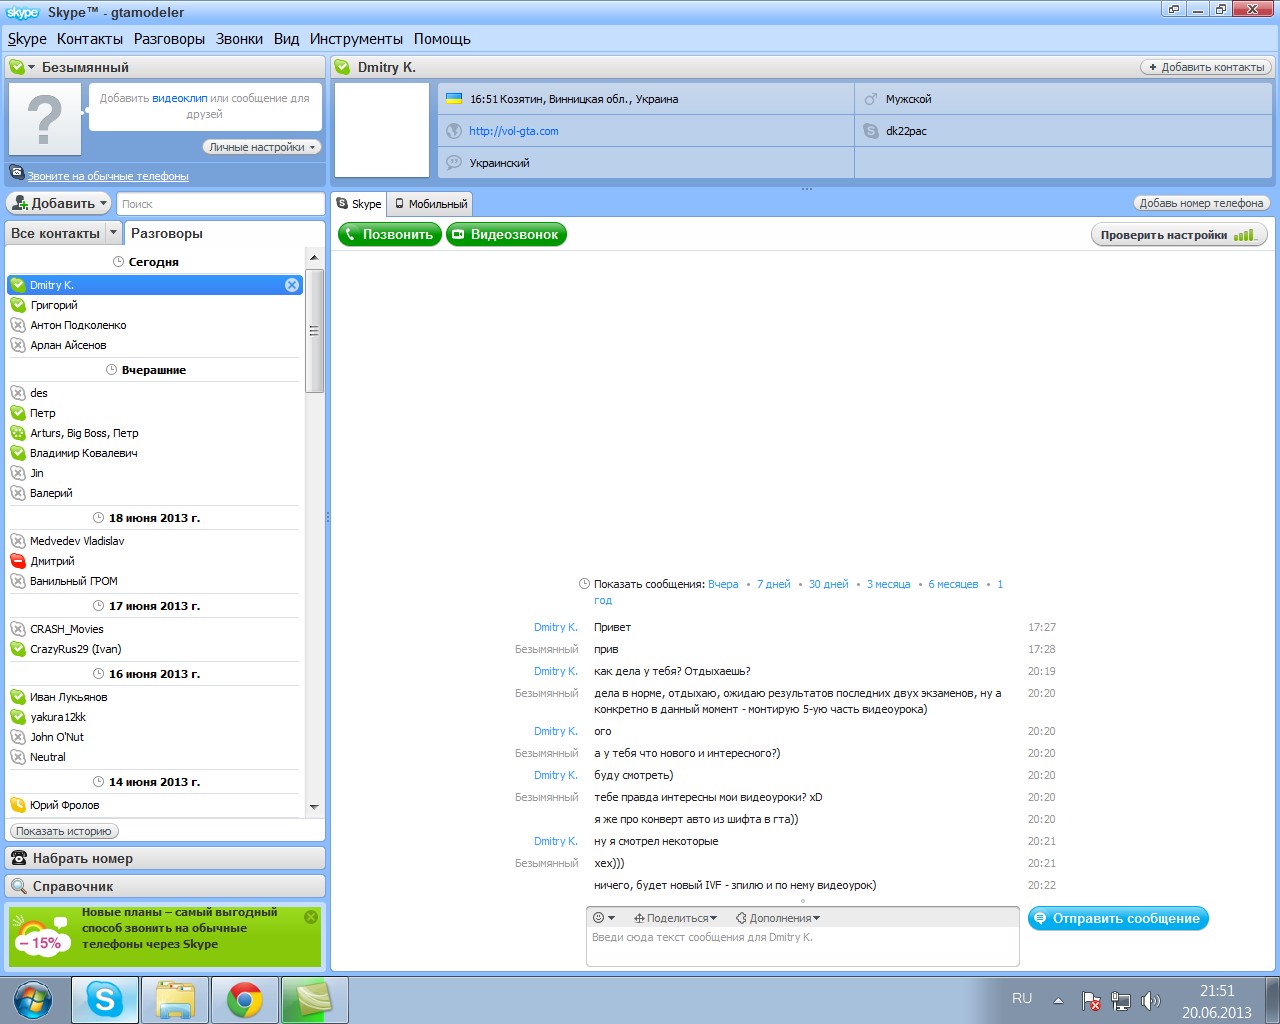The width and height of the screenshot is (1280, 1024).
Task: Close the green Skype promo banner
Action: coord(311,917)
